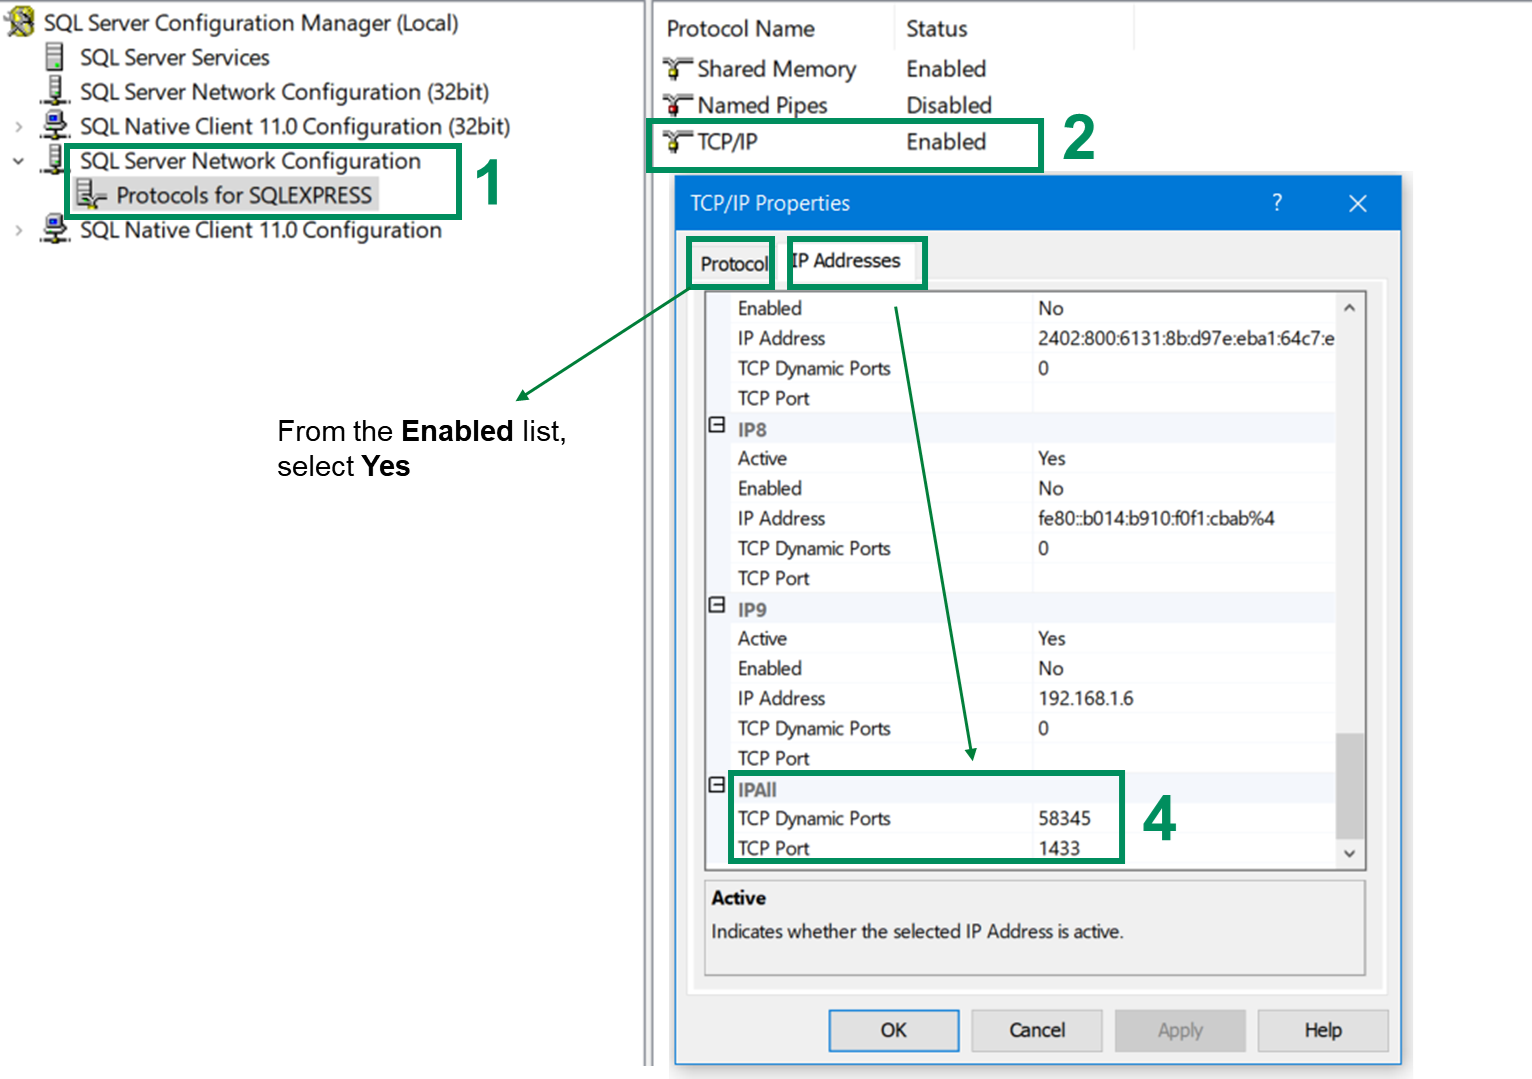Click the Named Pipes protocol icon
This screenshot has width=1532, height=1079.
click(678, 105)
